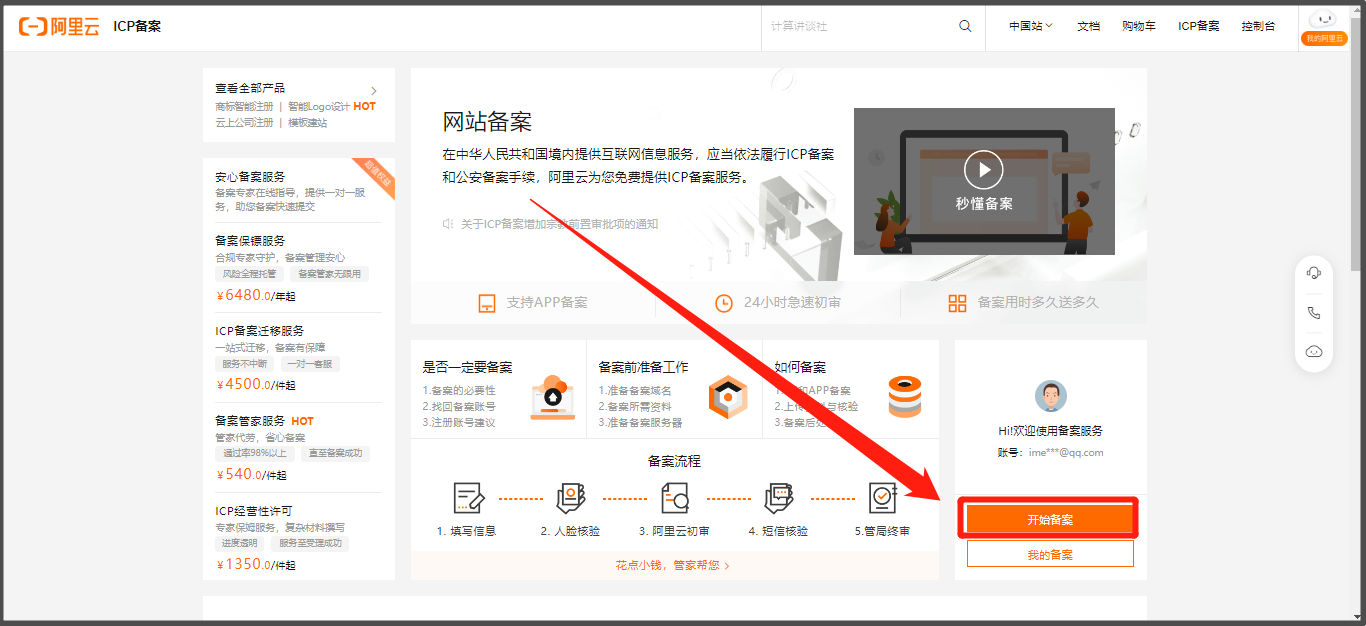Click the 2.找回备案账号 link
1366x626 pixels.
point(459,406)
